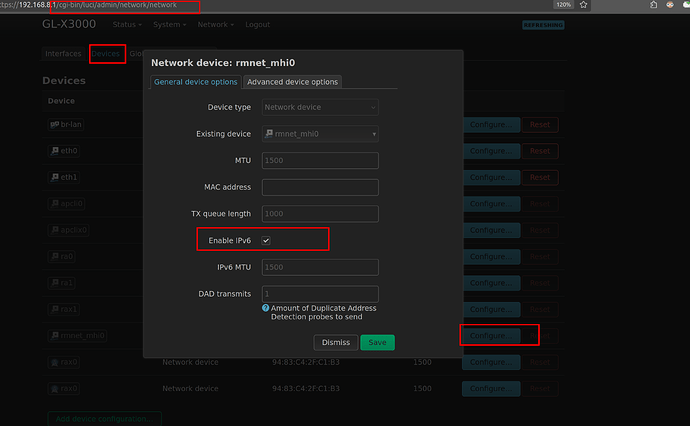Click the GL-X3000 brand link
690x426 pixels.
(x=69, y=24)
